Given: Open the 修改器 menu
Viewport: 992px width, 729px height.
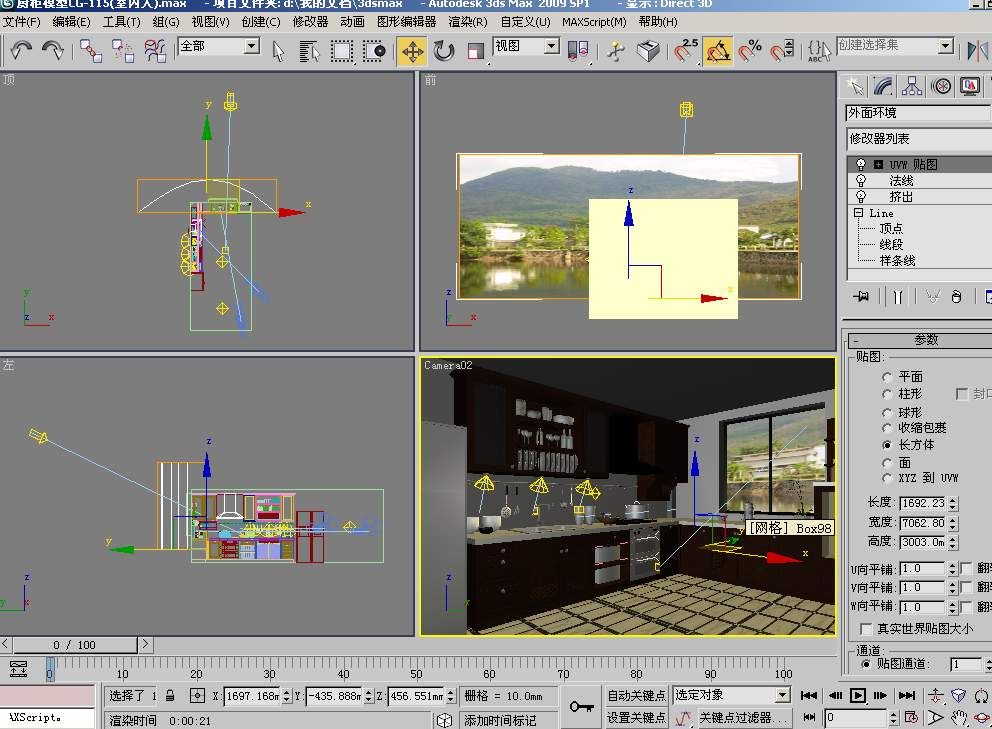Looking at the screenshot, I should pyautogui.click(x=310, y=22).
